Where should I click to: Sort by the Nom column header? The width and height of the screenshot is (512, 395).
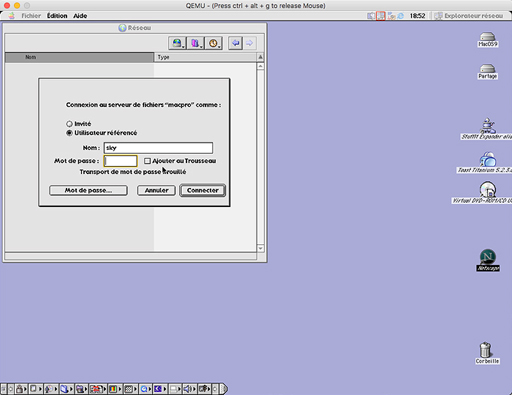point(79,57)
